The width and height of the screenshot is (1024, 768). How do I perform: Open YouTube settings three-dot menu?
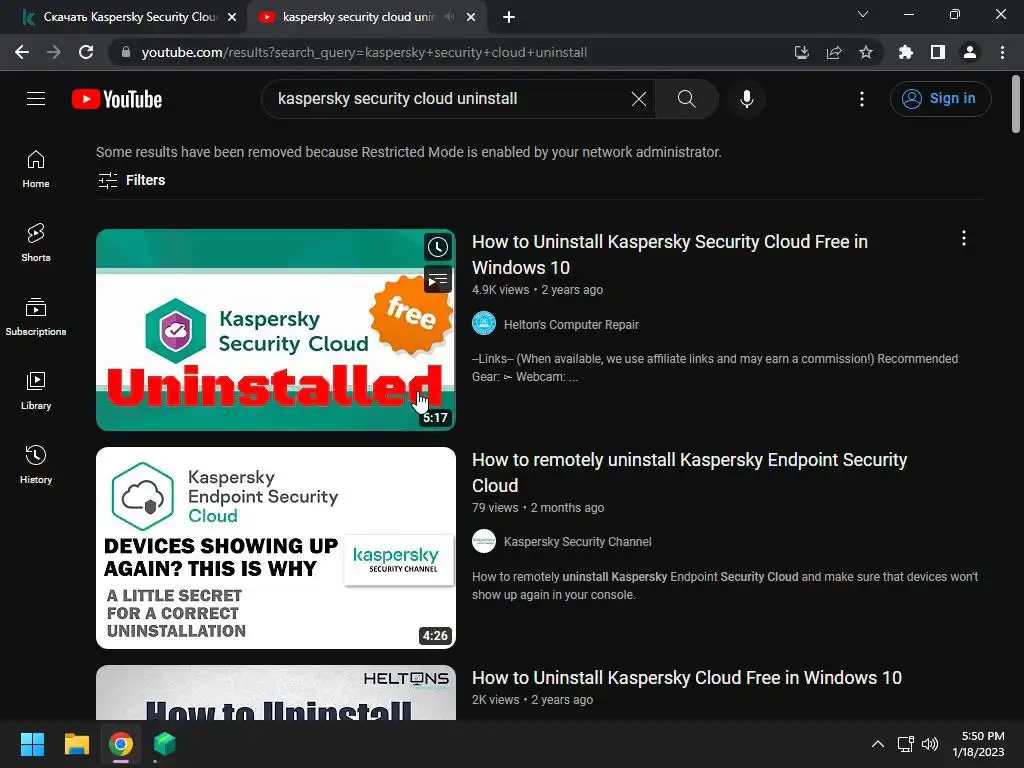click(x=862, y=99)
